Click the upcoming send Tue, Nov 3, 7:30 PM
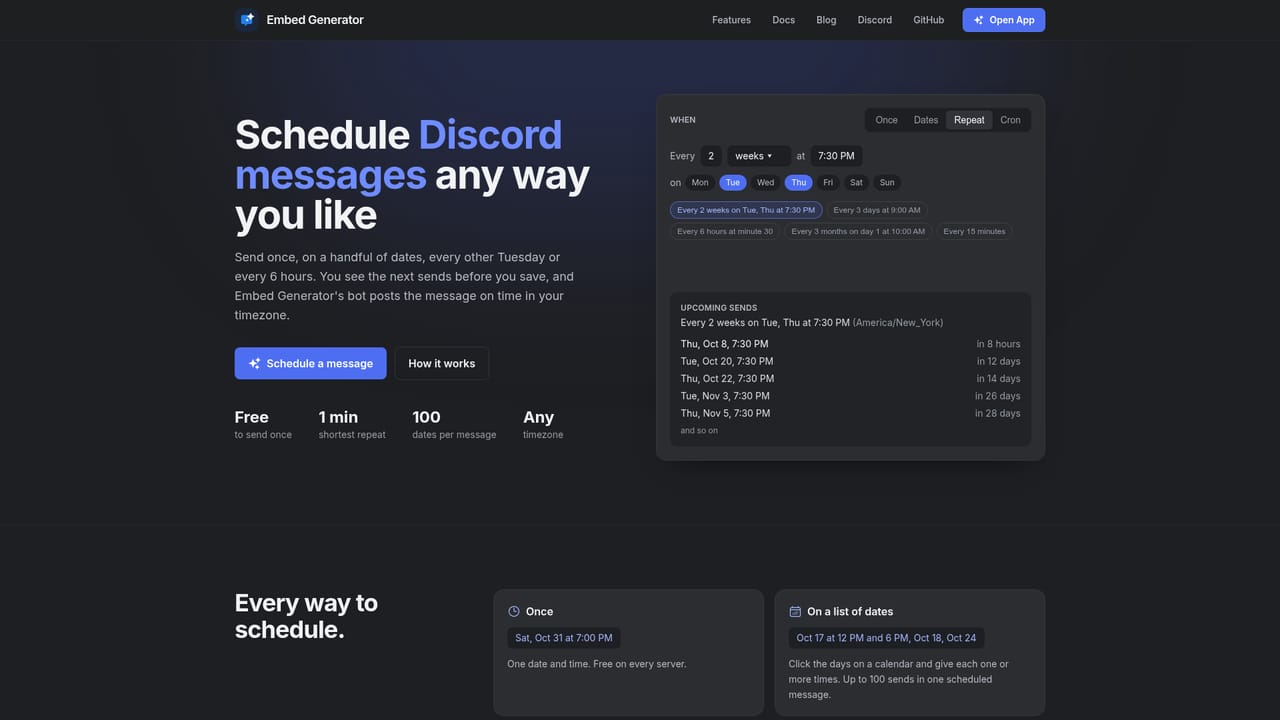1280x720 pixels. click(725, 396)
